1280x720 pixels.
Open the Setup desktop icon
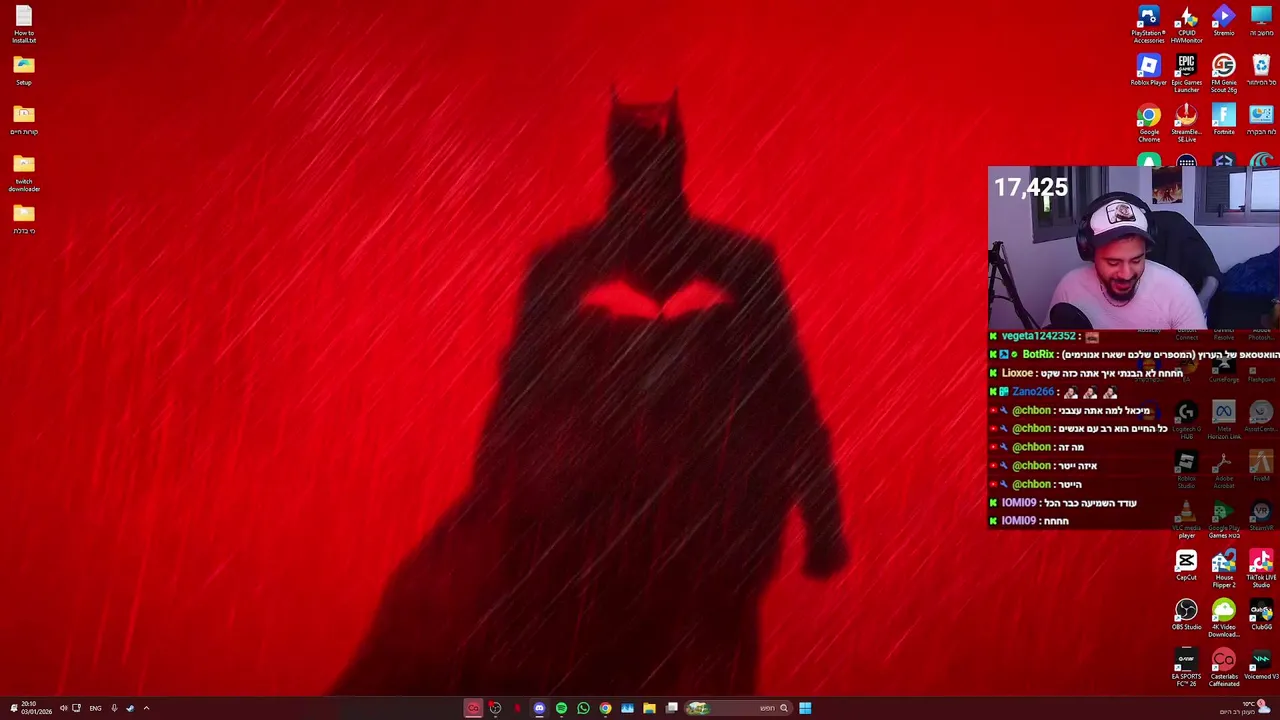[x=24, y=71]
